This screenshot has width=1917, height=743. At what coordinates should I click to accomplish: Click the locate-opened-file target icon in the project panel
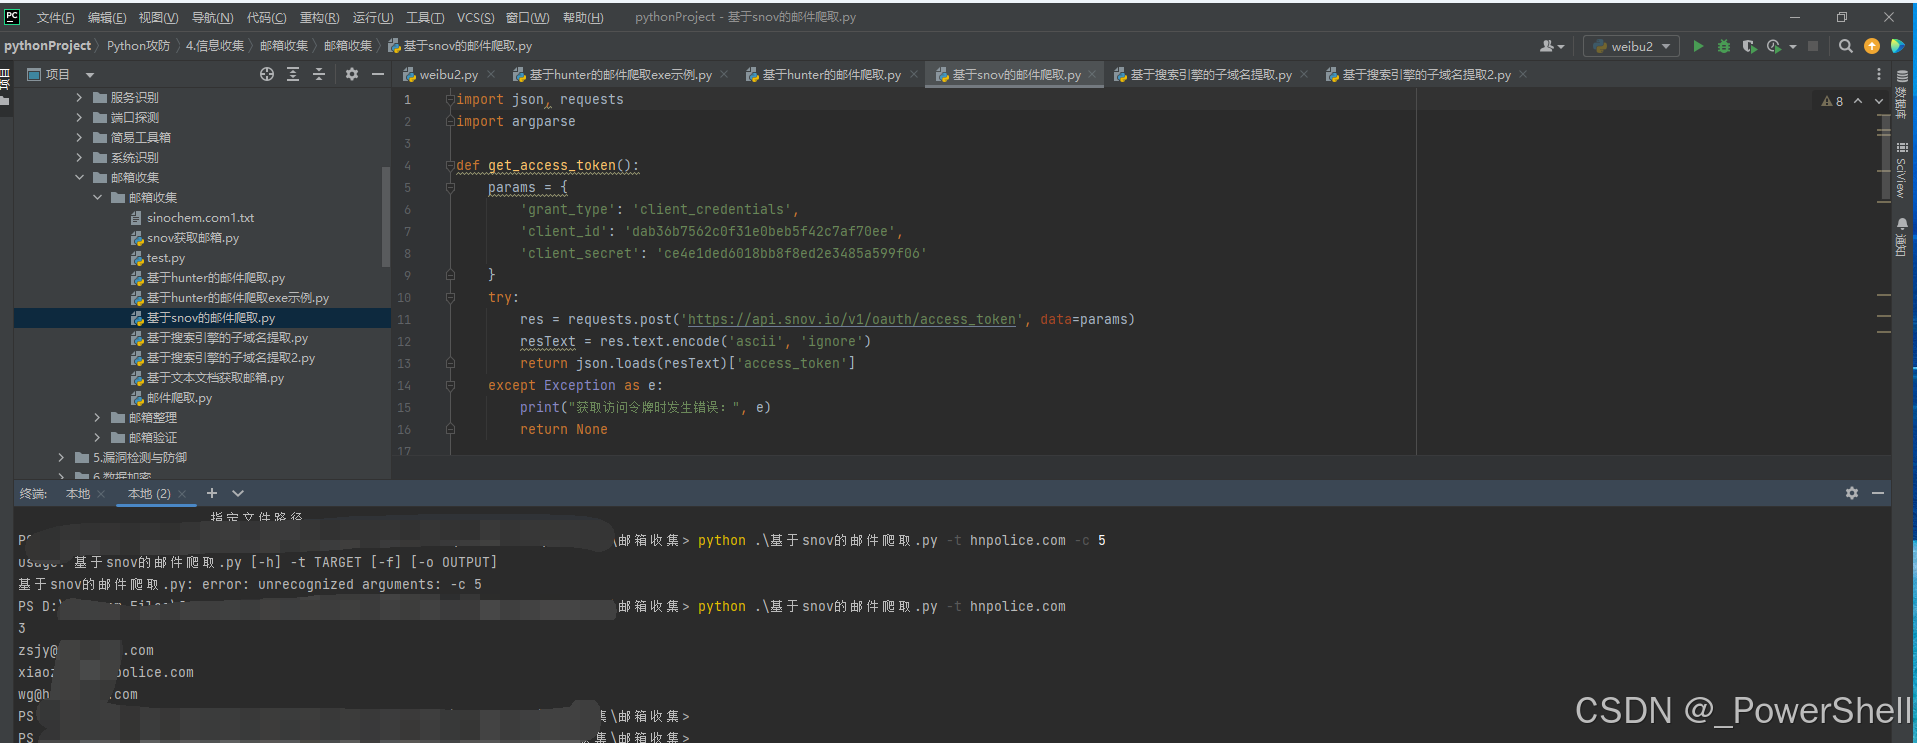(x=267, y=74)
